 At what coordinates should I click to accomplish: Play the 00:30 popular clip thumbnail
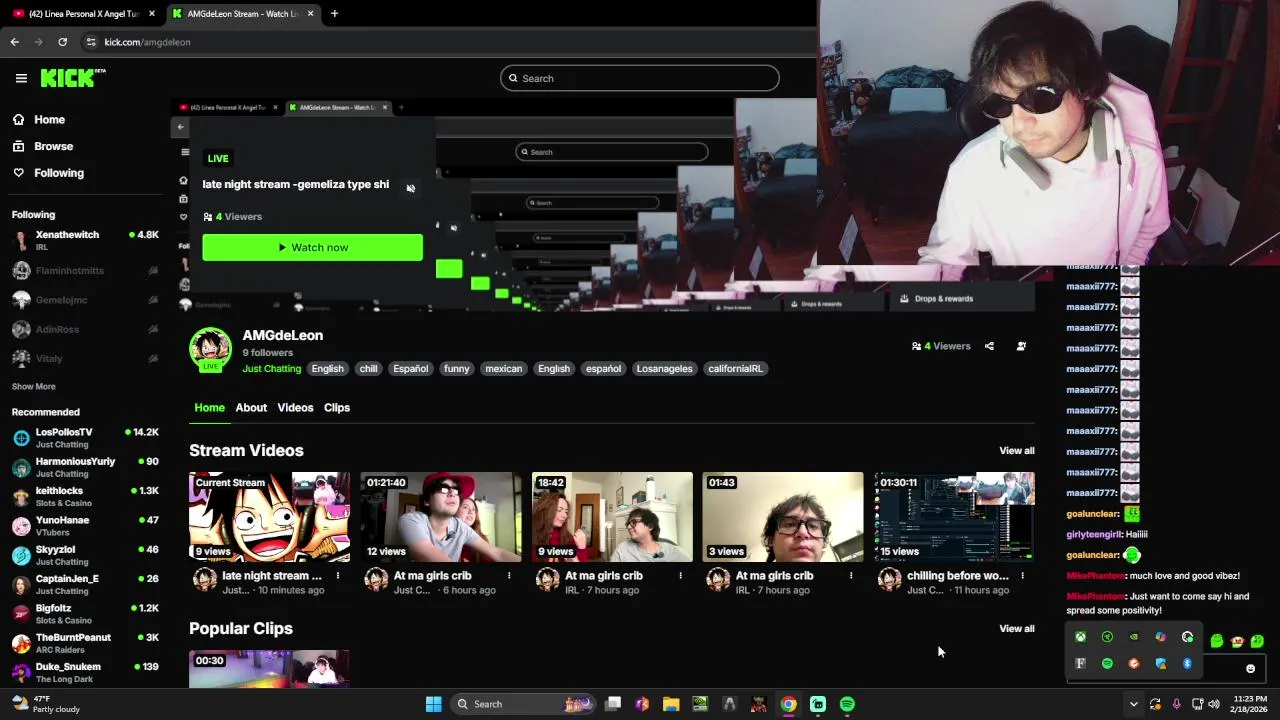269,669
